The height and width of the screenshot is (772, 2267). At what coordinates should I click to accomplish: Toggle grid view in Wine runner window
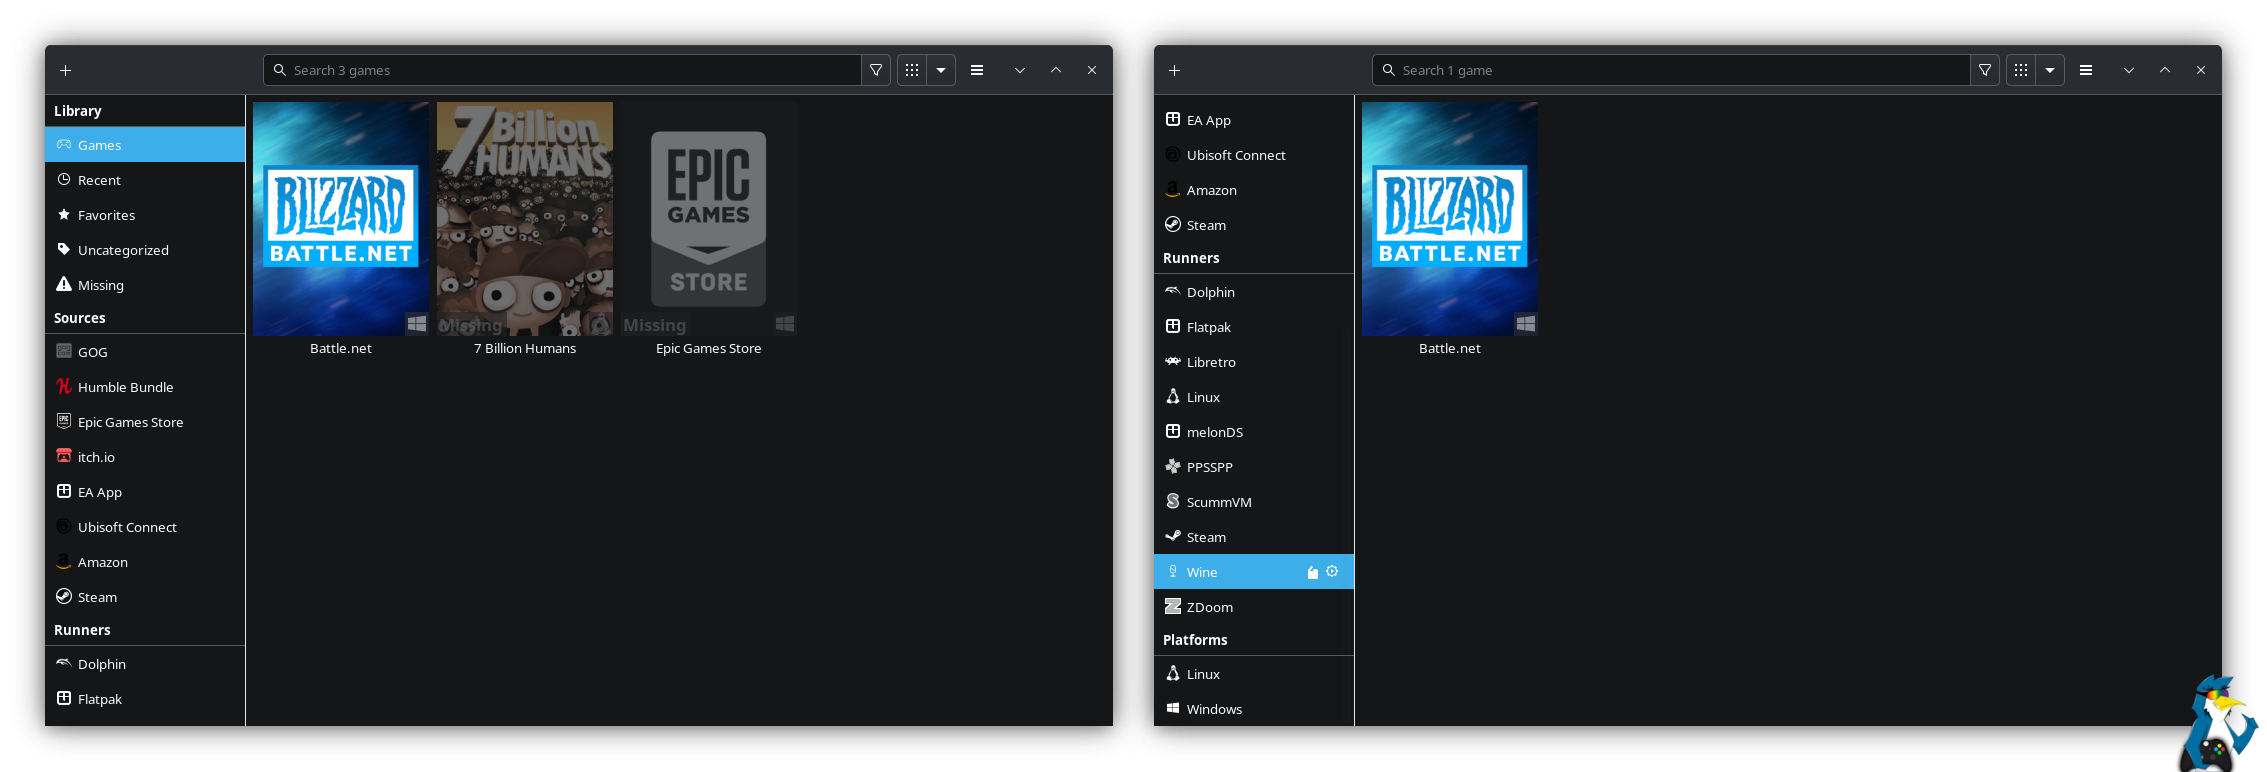(2021, 70)
